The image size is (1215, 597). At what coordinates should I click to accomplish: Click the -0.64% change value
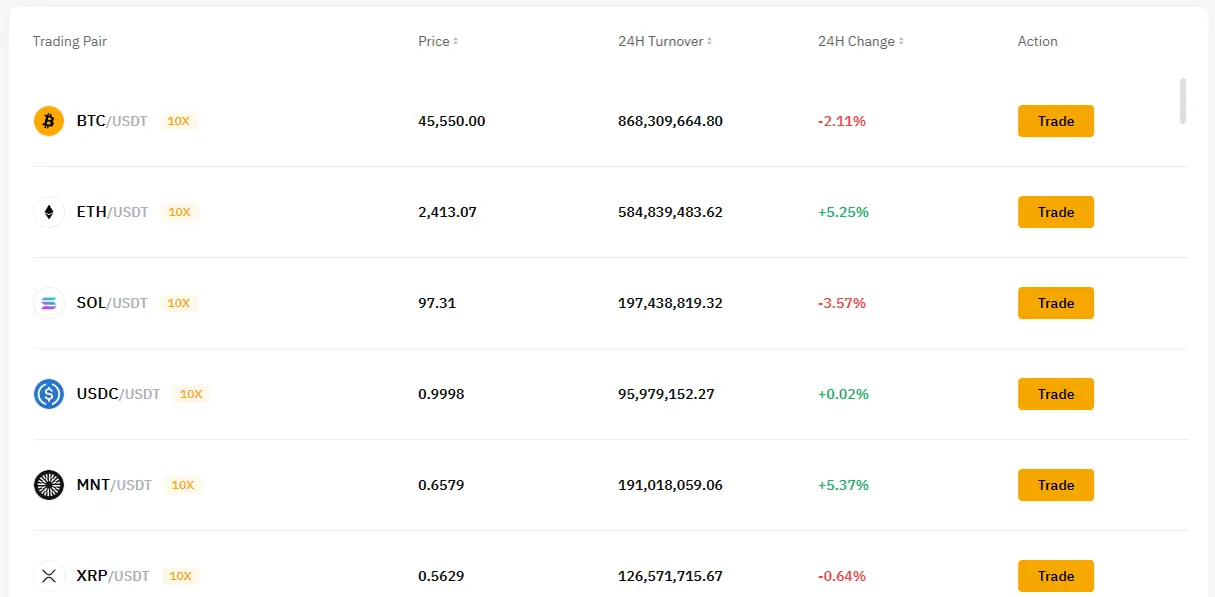coord(842,576)
